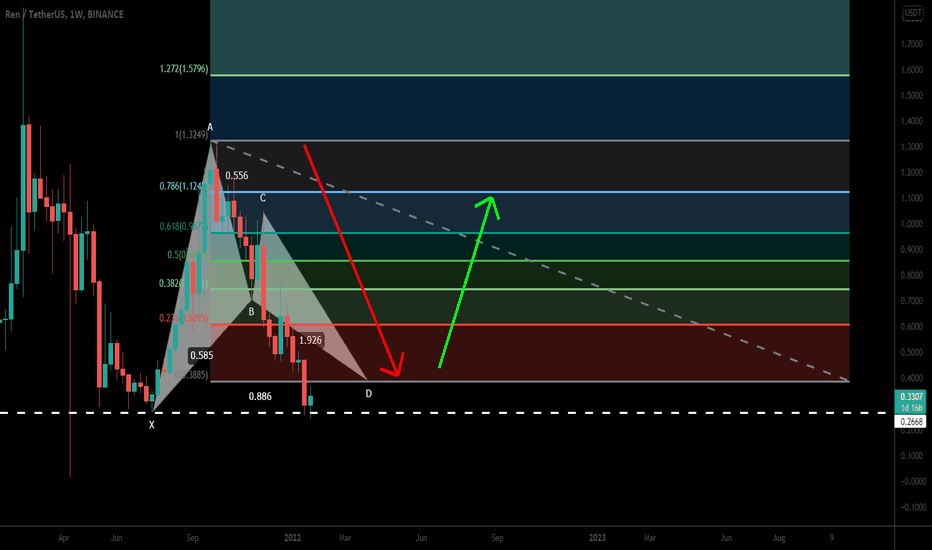Click 1.4000 on the price axis
This screenshot has width=932, height=550.
click(x=912, y=121)
